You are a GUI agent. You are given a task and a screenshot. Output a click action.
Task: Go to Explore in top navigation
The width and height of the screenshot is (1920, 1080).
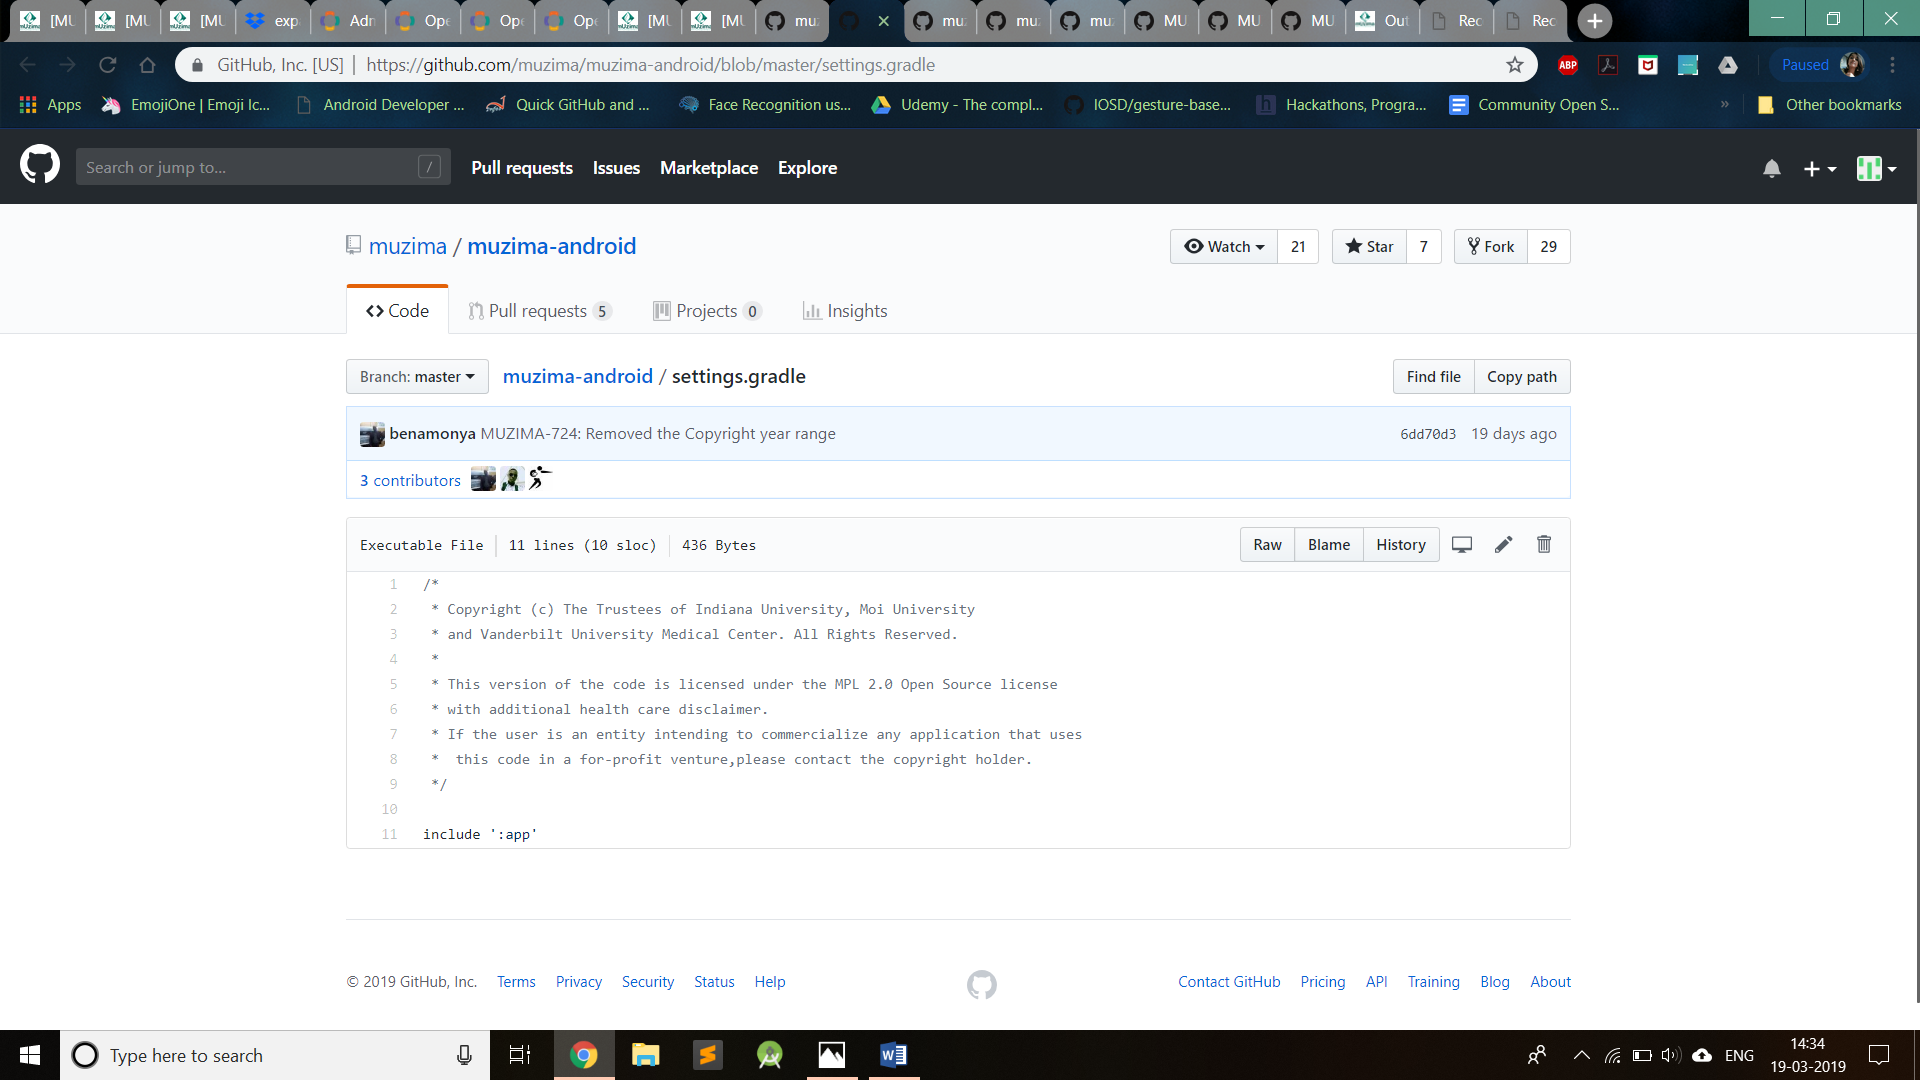807,168
